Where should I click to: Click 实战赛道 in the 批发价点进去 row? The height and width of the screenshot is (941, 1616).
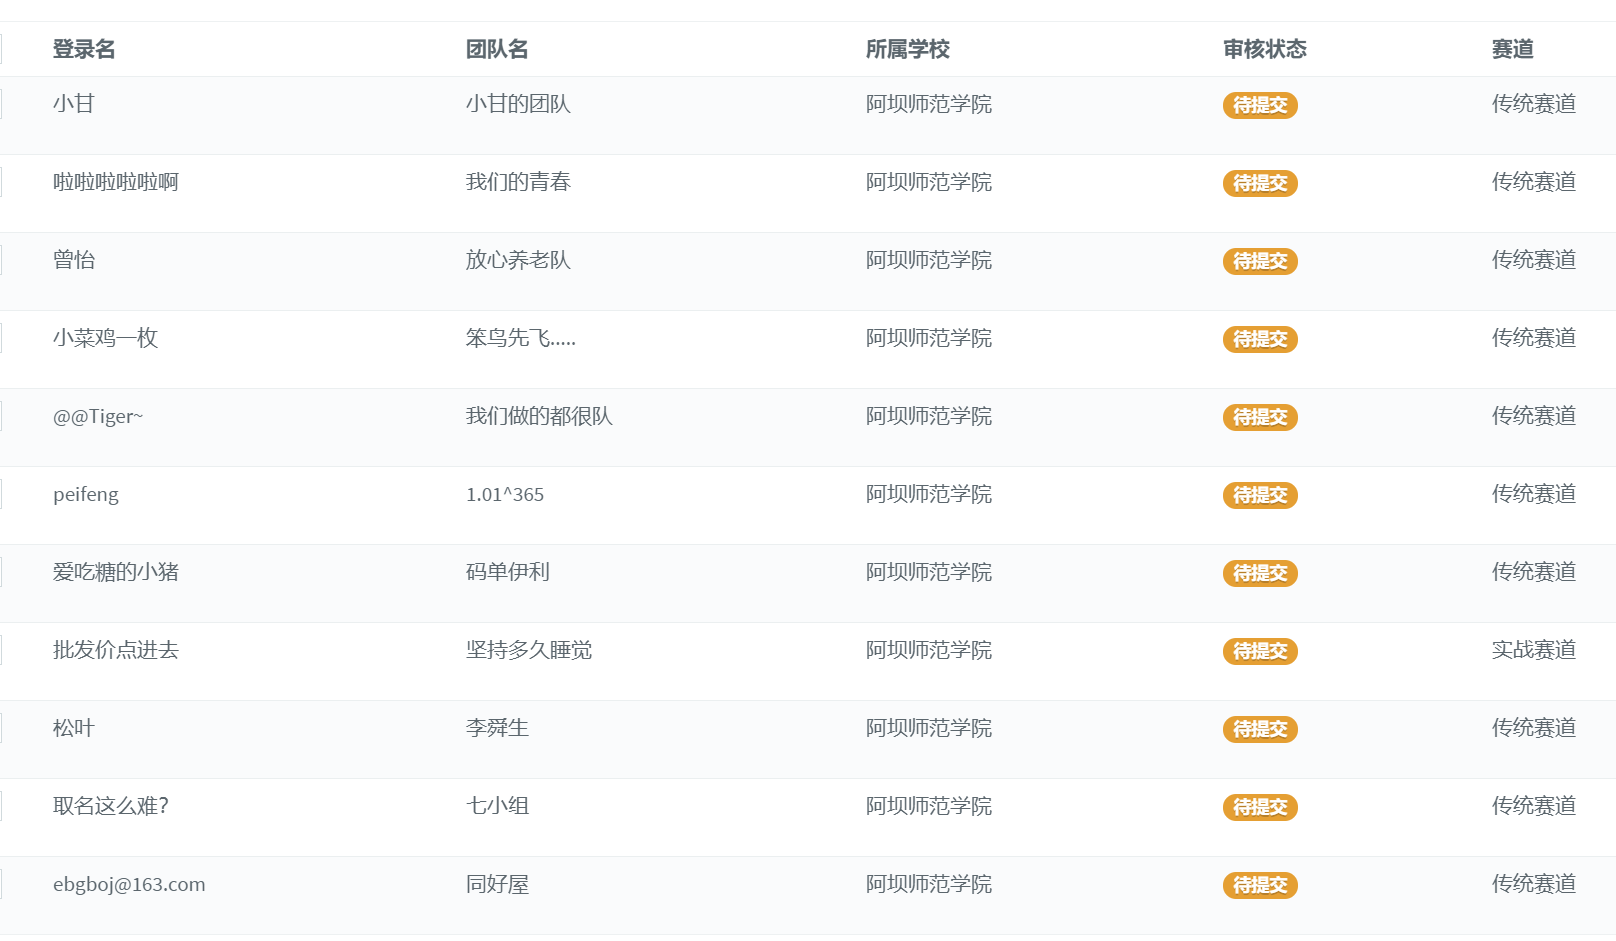tap(1533, 650)
